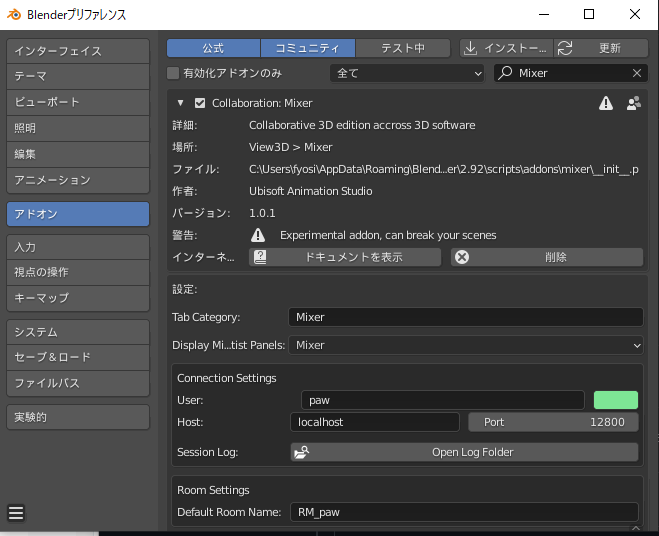
Task: Open the インターフェイス section
Action: (78, 51)
